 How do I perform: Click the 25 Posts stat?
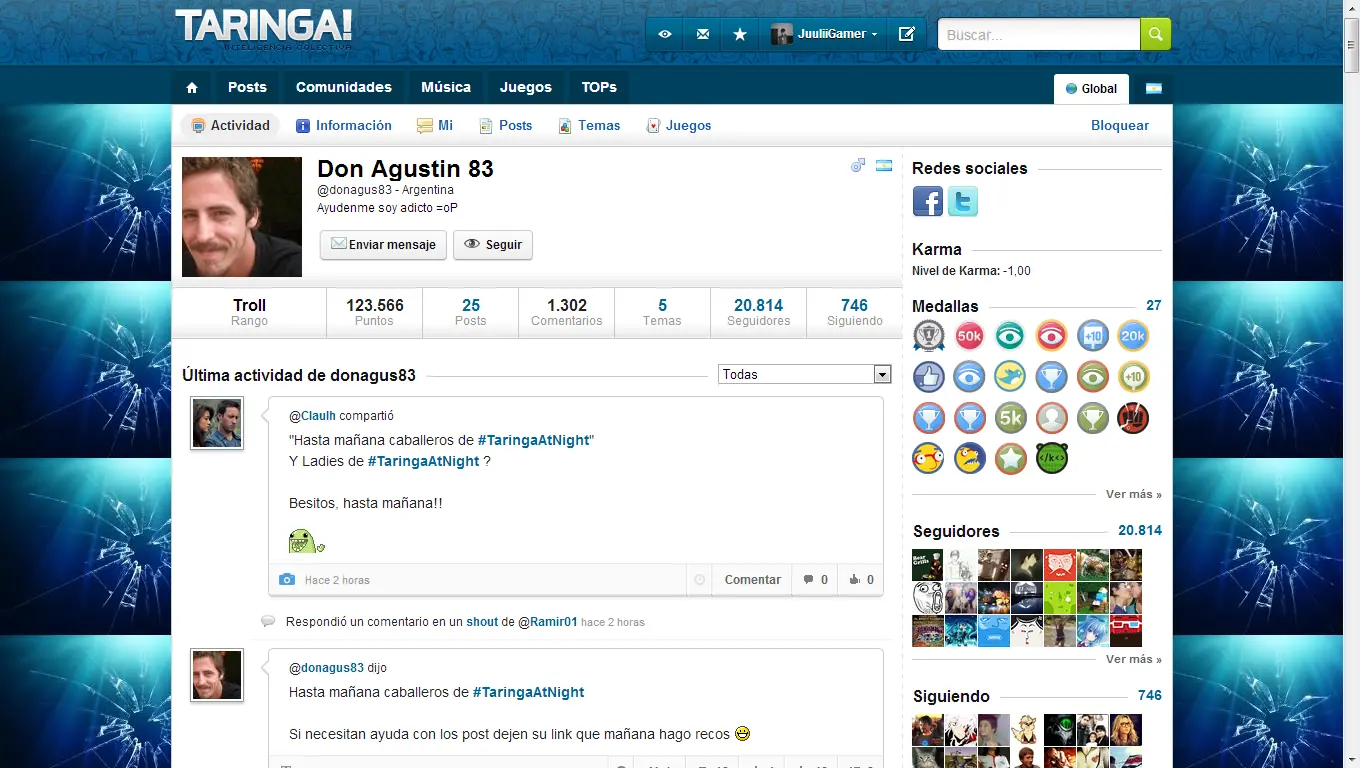470,312
